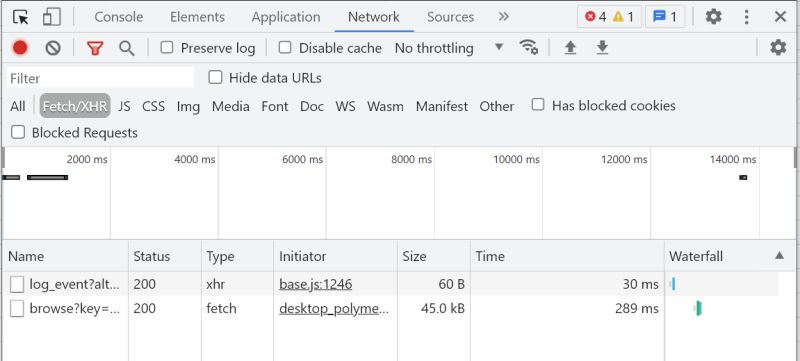800x361 pixels.
Task: Filter requests by Doc
Action: click(312, 106)
